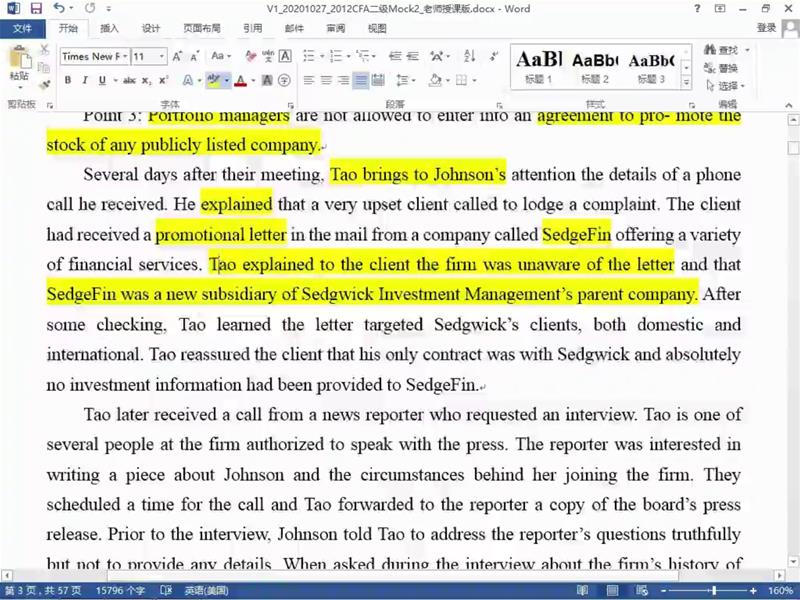800x600 pixels.
Task: Apply strikethrough formatting
Action: pos(129,80)
